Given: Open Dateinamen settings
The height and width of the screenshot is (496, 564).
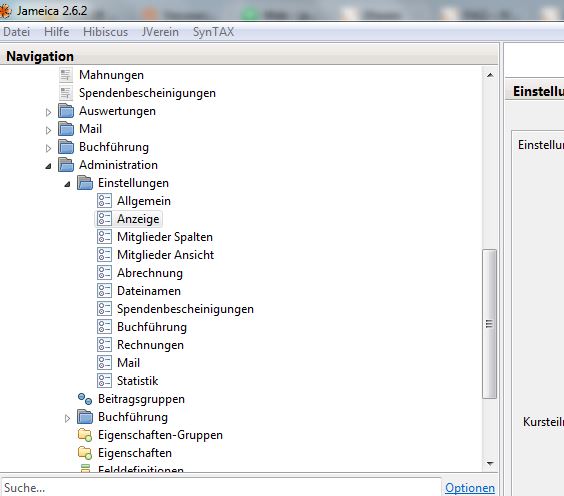Looking at the screenshot, I should click(149, 291).
